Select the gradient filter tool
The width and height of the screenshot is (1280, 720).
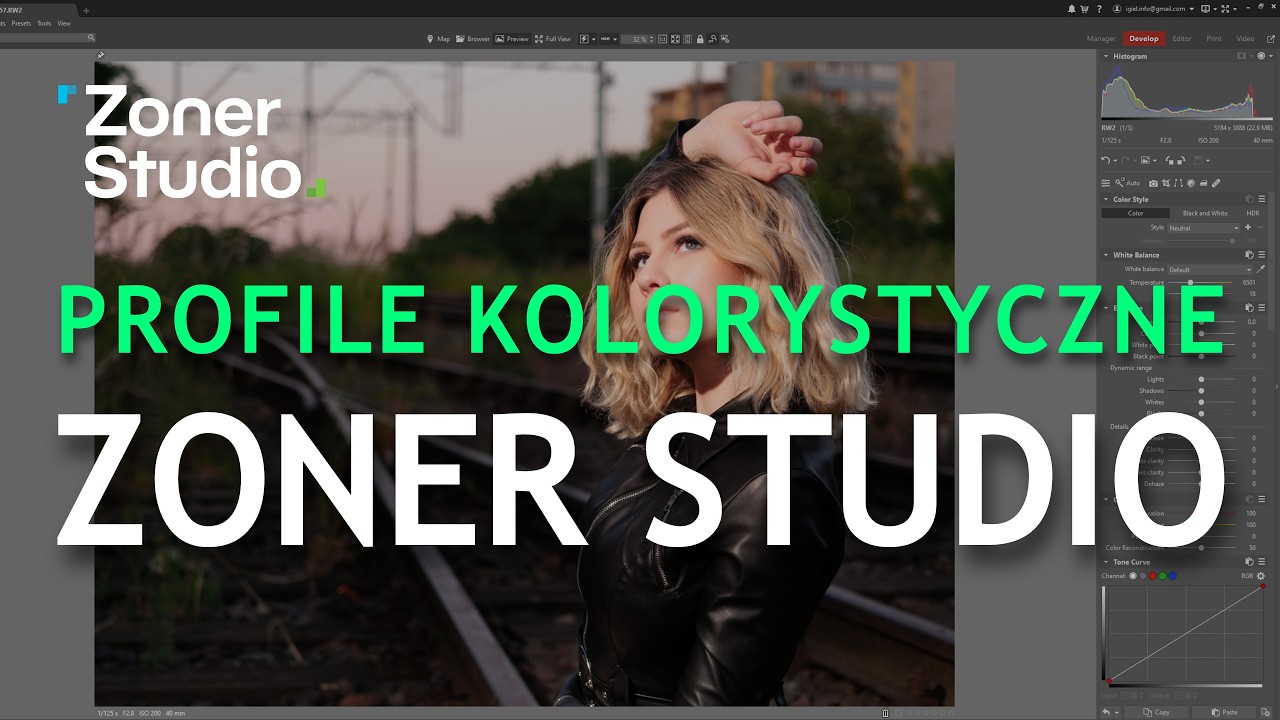tap(1203, 183)
